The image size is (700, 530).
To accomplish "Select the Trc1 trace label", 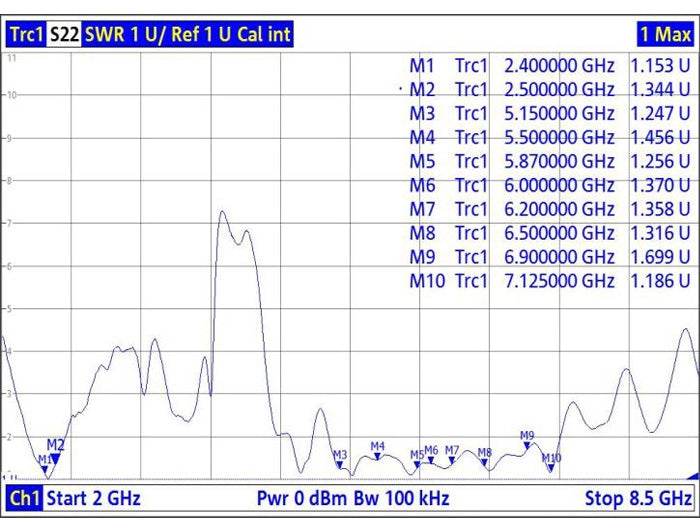I will pyautogui.click(x=25, y=35).
